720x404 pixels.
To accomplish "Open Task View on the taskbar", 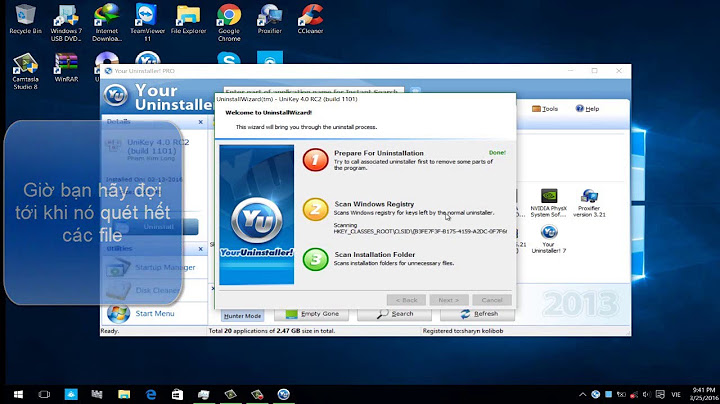I will click(44, 394).
